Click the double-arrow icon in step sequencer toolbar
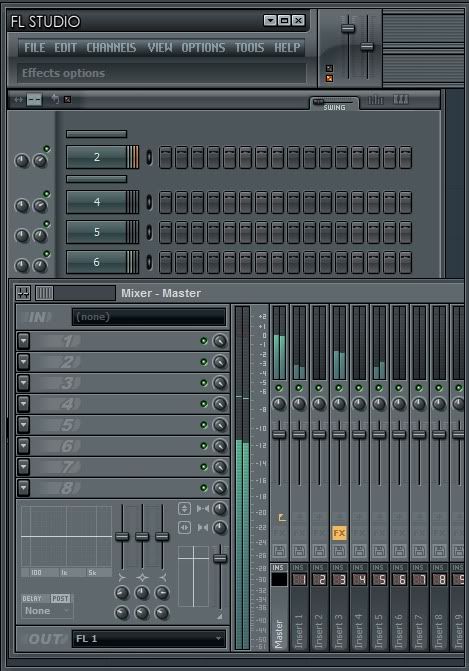The width and height of the screenshot is (469, 671). [x=18, y=100]
